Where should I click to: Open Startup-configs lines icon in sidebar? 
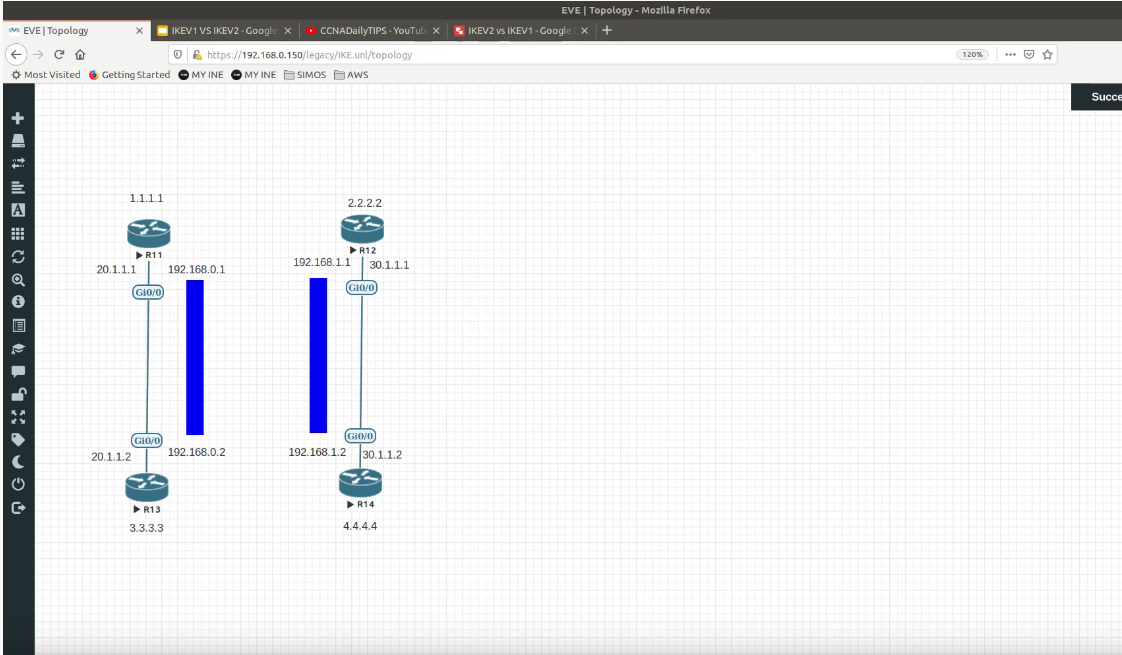click(x=18, y=188)
